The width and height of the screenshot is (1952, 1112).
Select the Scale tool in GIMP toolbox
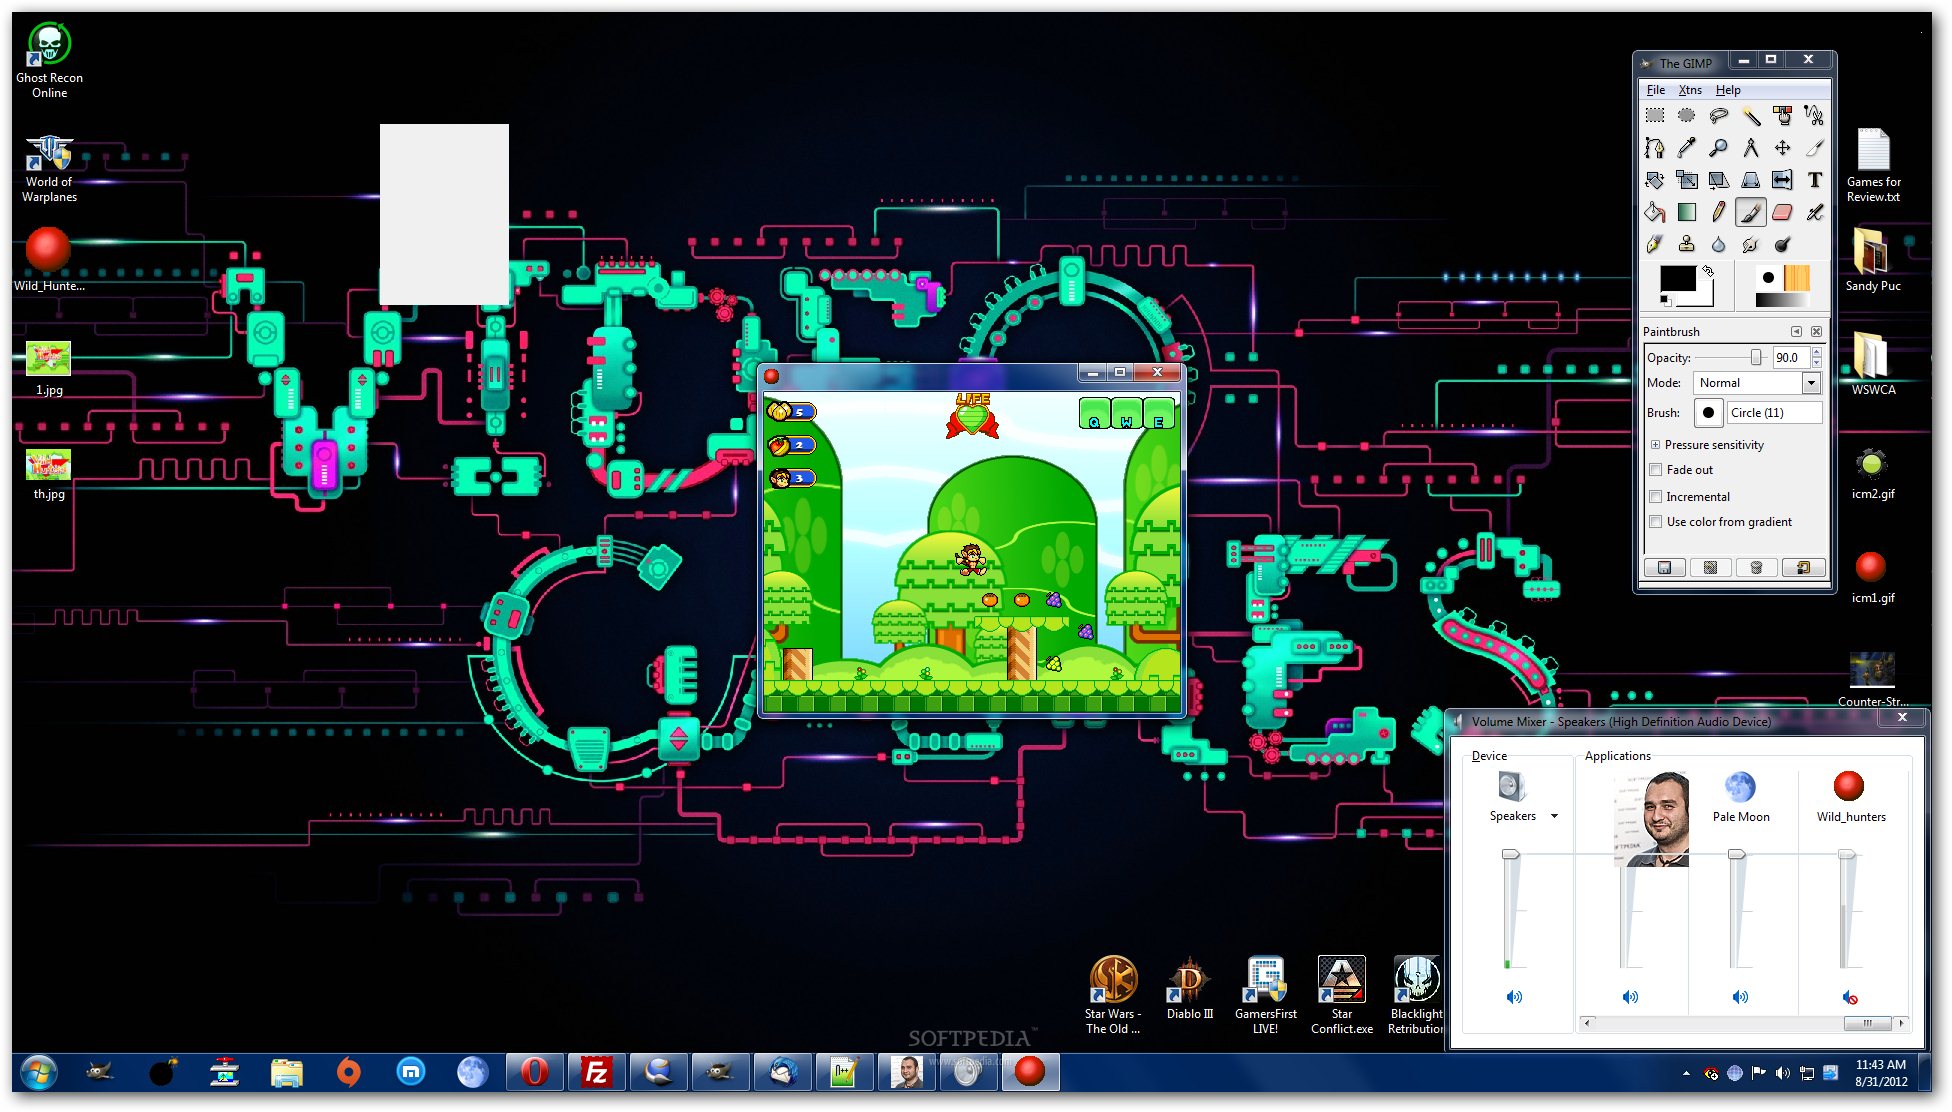pyautogui.click(x=1687, y=180)
